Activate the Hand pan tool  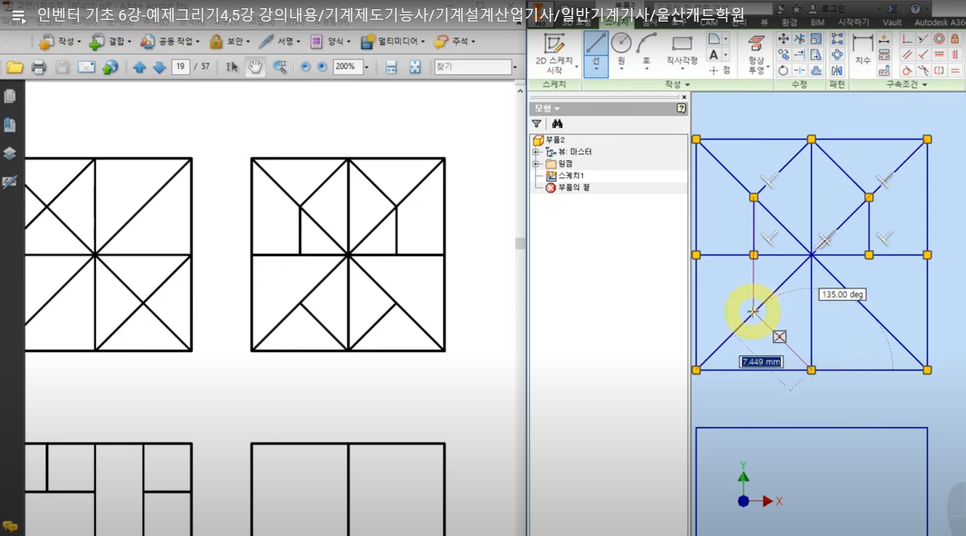(x=255, y=67)
